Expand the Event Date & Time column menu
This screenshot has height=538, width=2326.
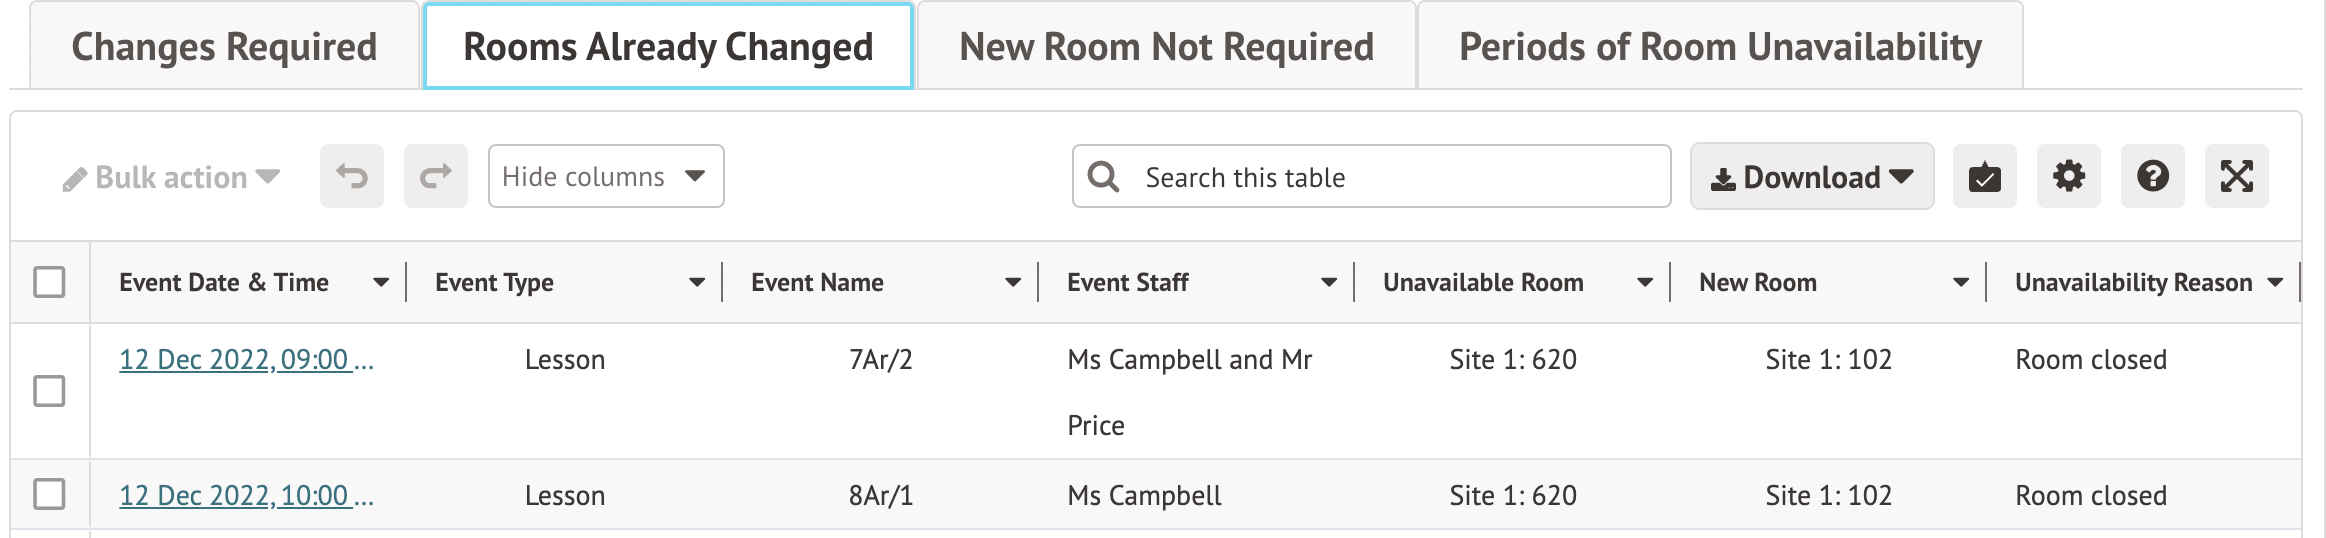tap(381, 283)
